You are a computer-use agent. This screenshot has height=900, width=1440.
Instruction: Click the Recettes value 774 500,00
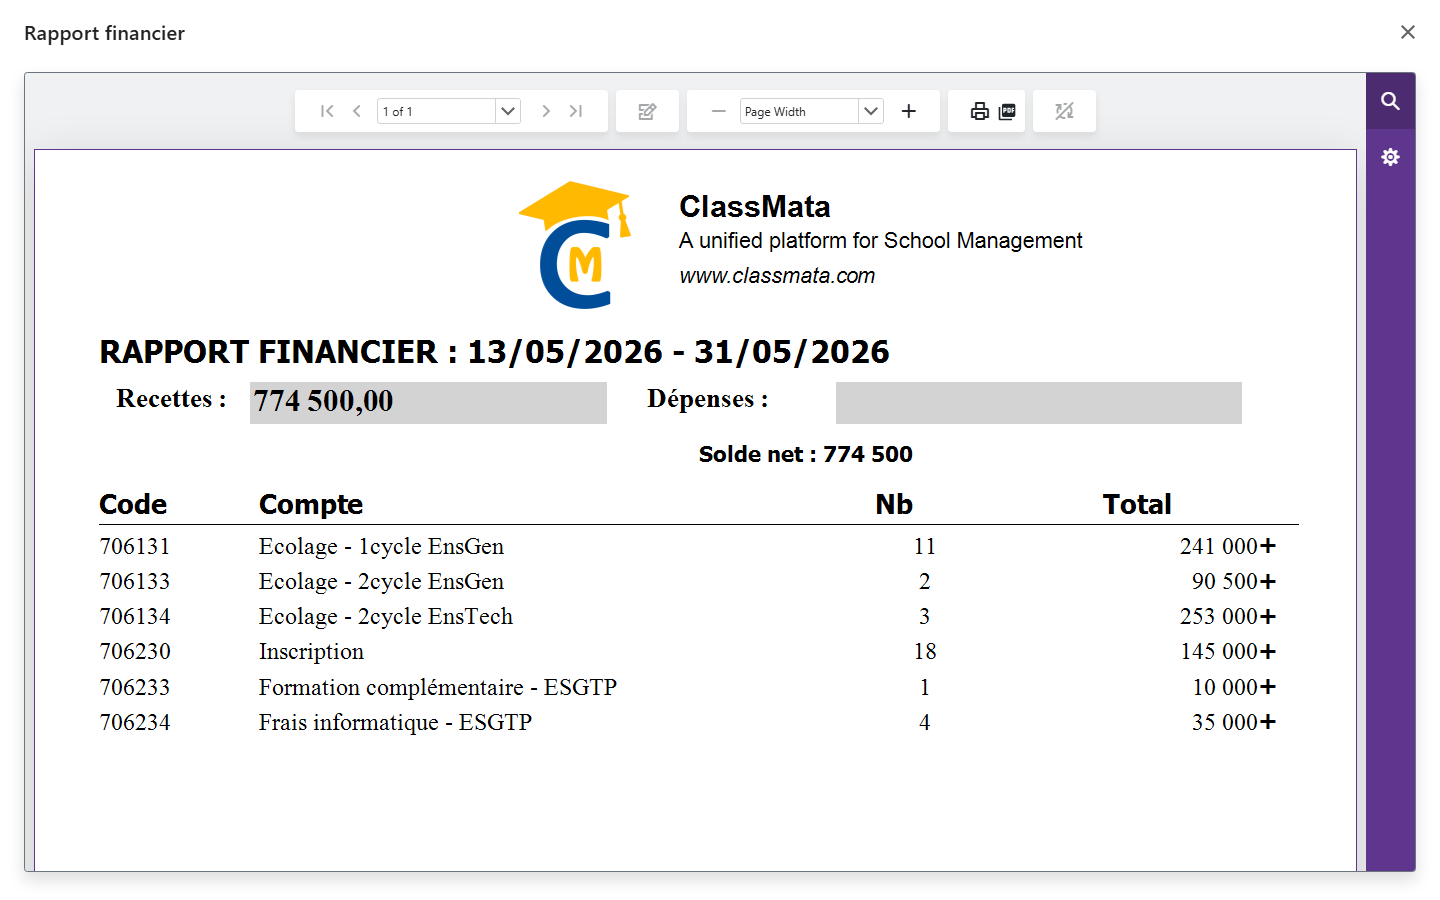pyautogui.click(x=428, y=402)
